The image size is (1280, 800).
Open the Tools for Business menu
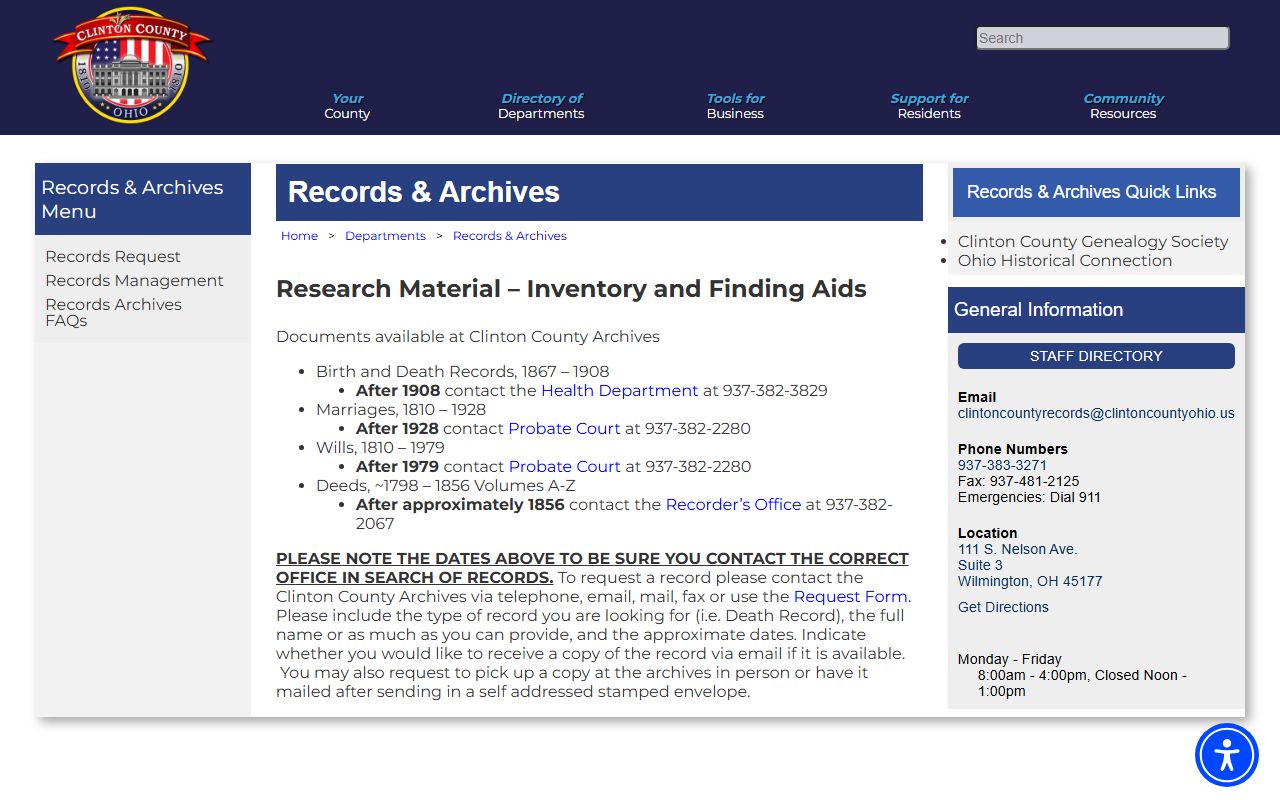click(x=735, y=106)
